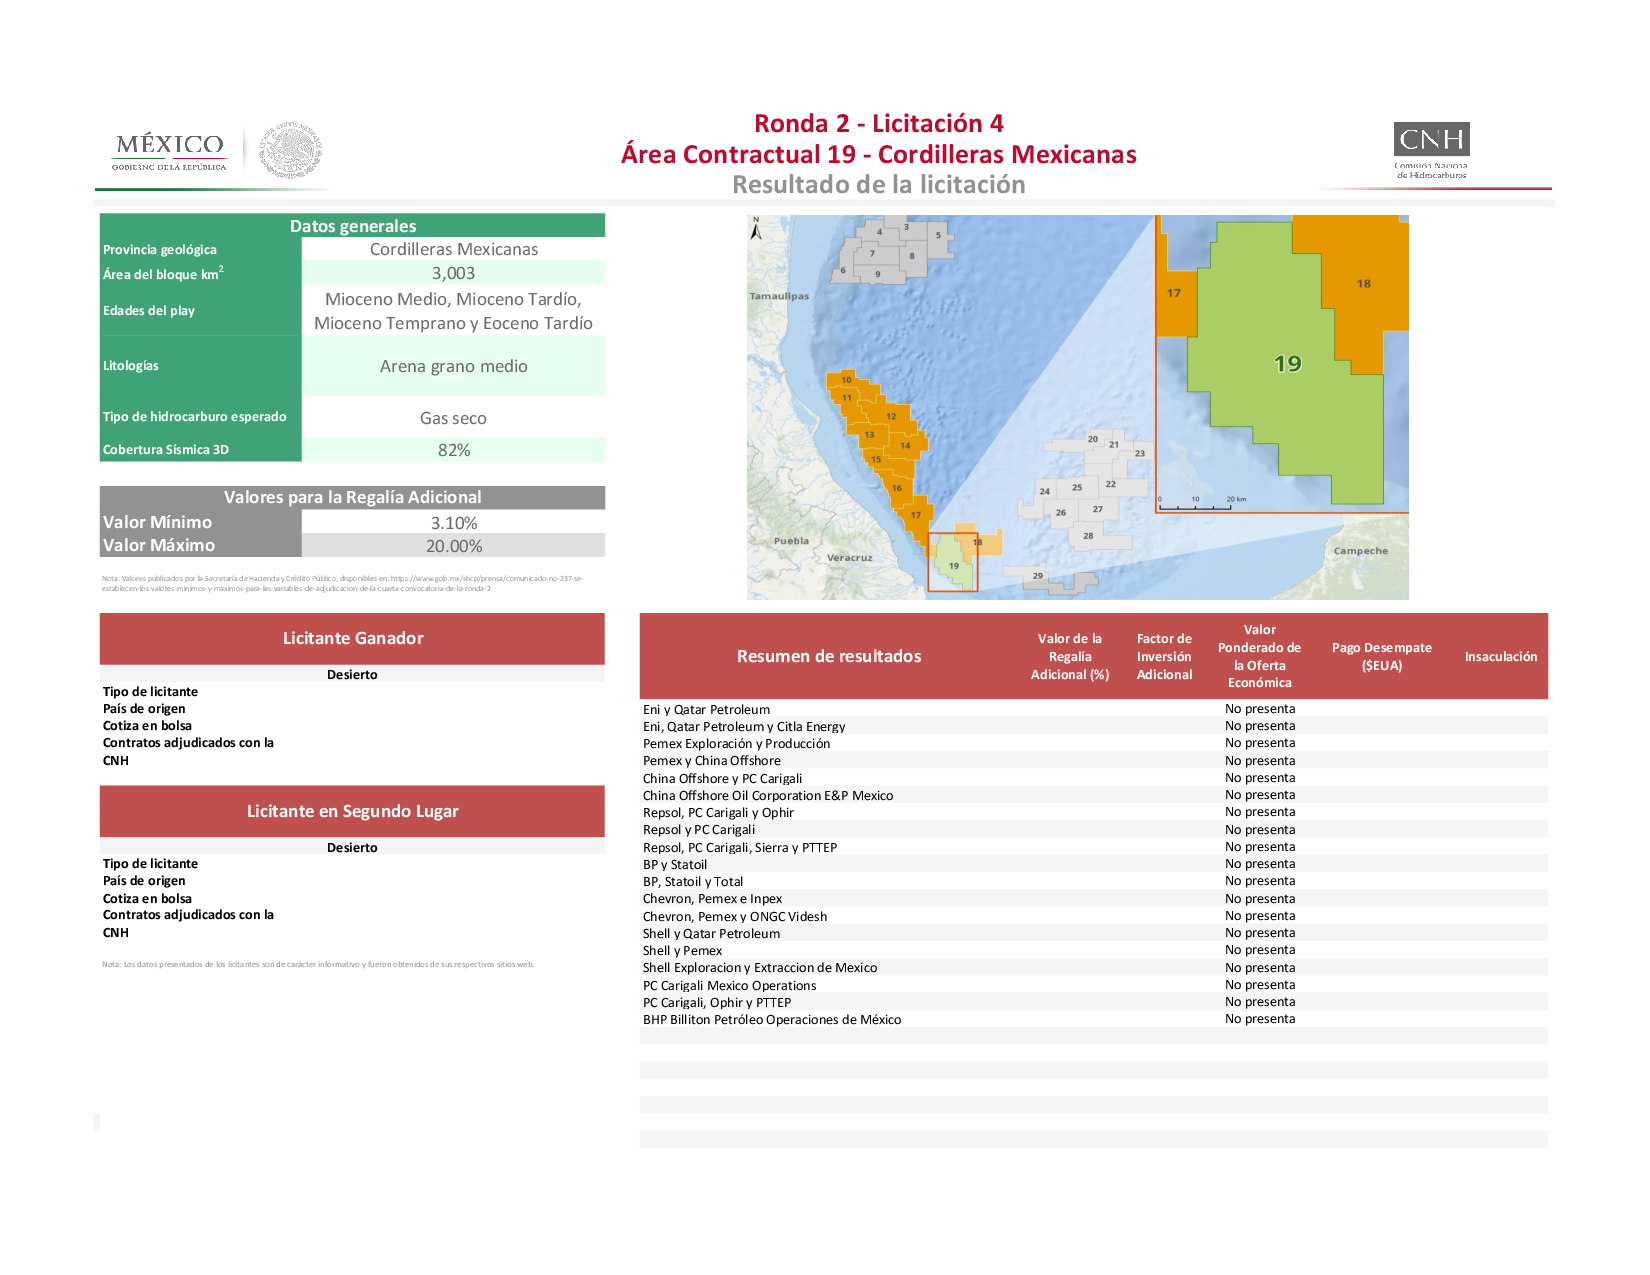Click the orange block 17 on inset map
Screen dimensions: 1650x1275
coord(1174,293)
